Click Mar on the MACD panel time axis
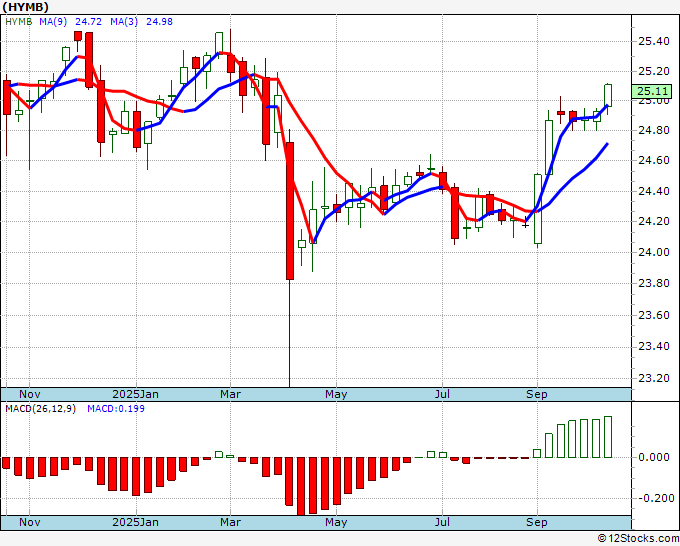The height and width of the screenshot is (546, 680). 230,522
